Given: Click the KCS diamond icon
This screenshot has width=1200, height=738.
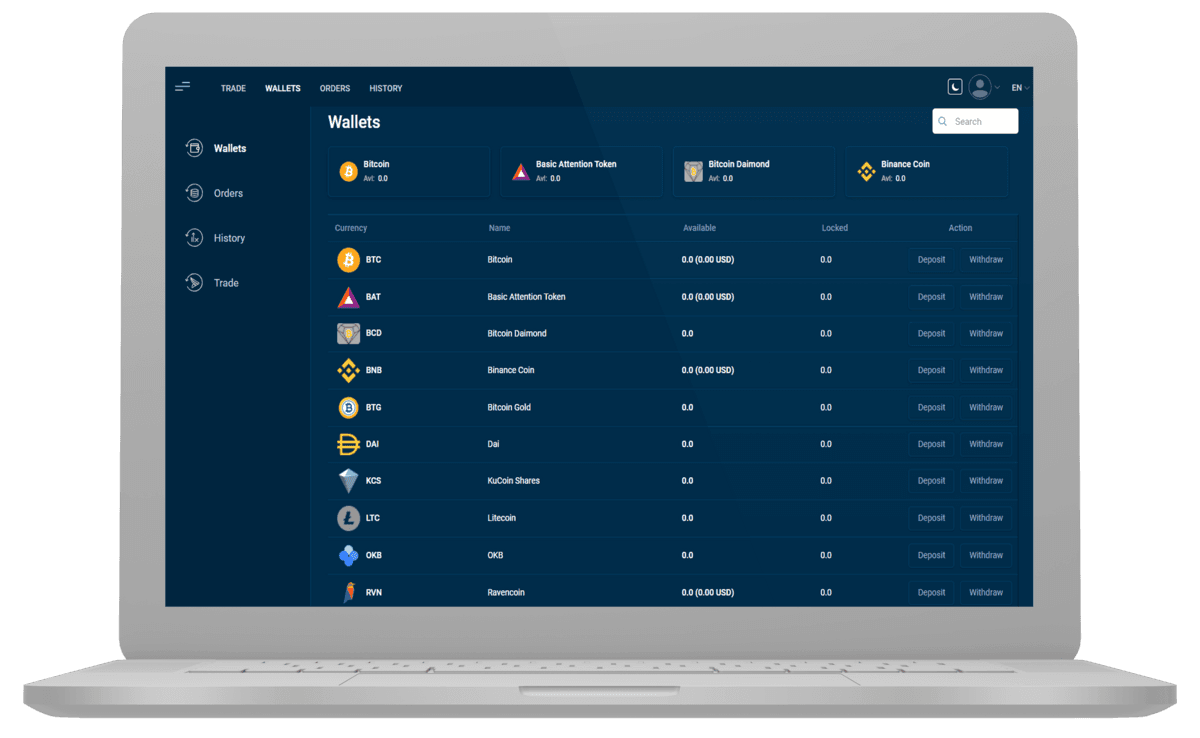Looking at the screenshot, I should (348, 481).
